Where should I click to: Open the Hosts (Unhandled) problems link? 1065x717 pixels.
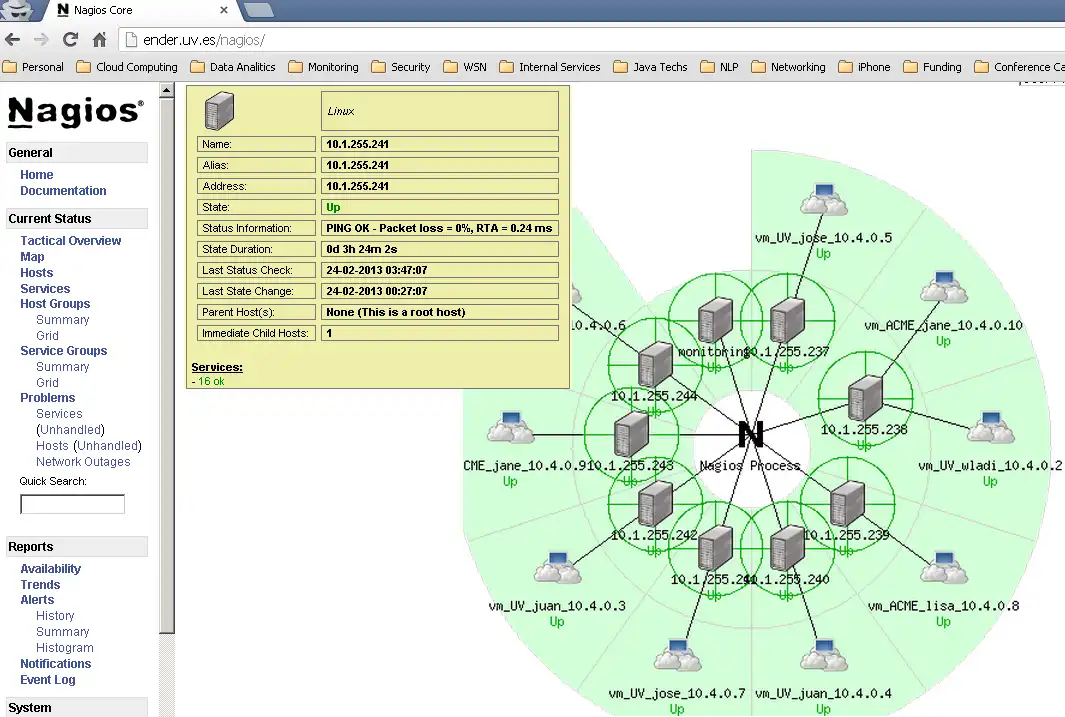(89, 445)
